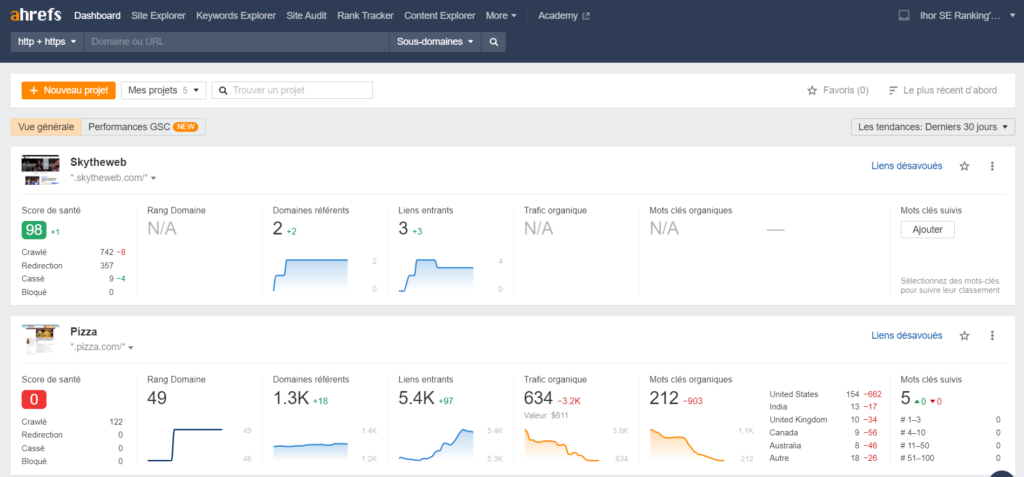Click the Pizza Trafic organique trend chart
1024x477 pixels.
click(x=562, y=446)
